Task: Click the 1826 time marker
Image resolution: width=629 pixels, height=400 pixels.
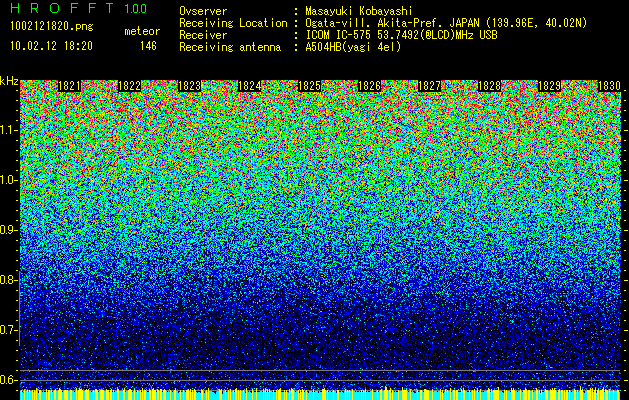Action: (x=369, y=86)
